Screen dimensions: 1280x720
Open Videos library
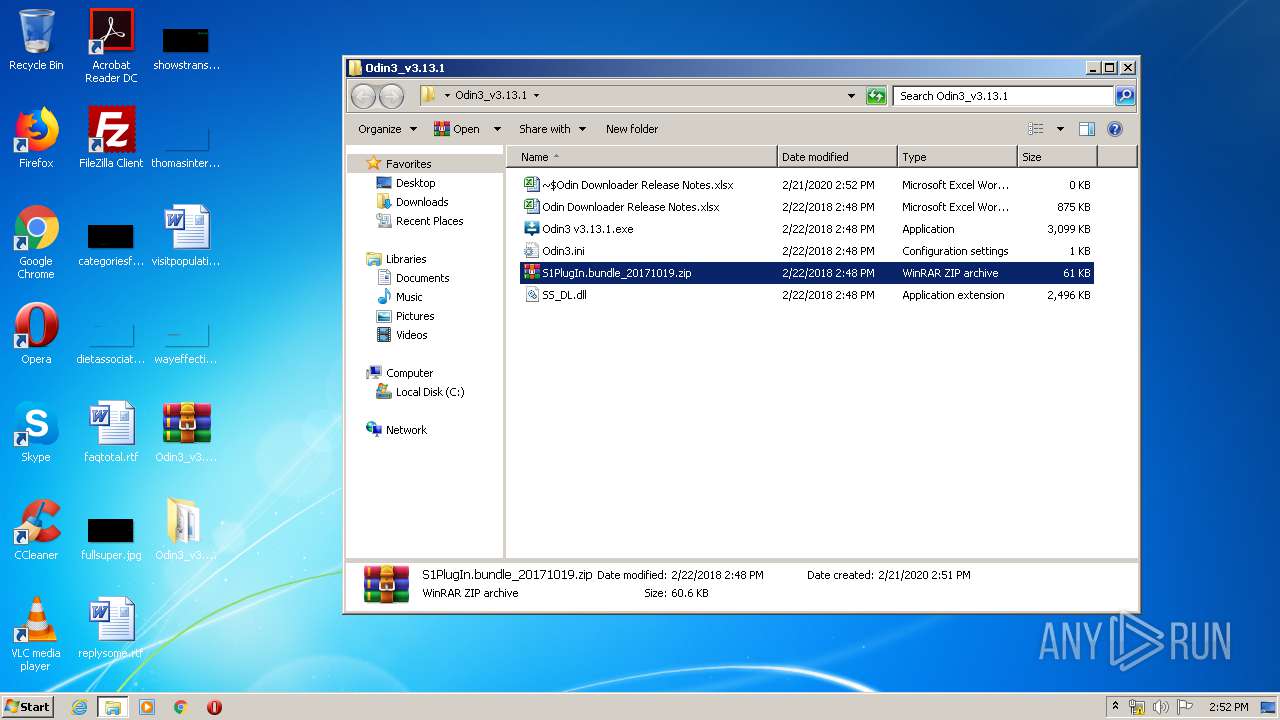pos(402,335)
